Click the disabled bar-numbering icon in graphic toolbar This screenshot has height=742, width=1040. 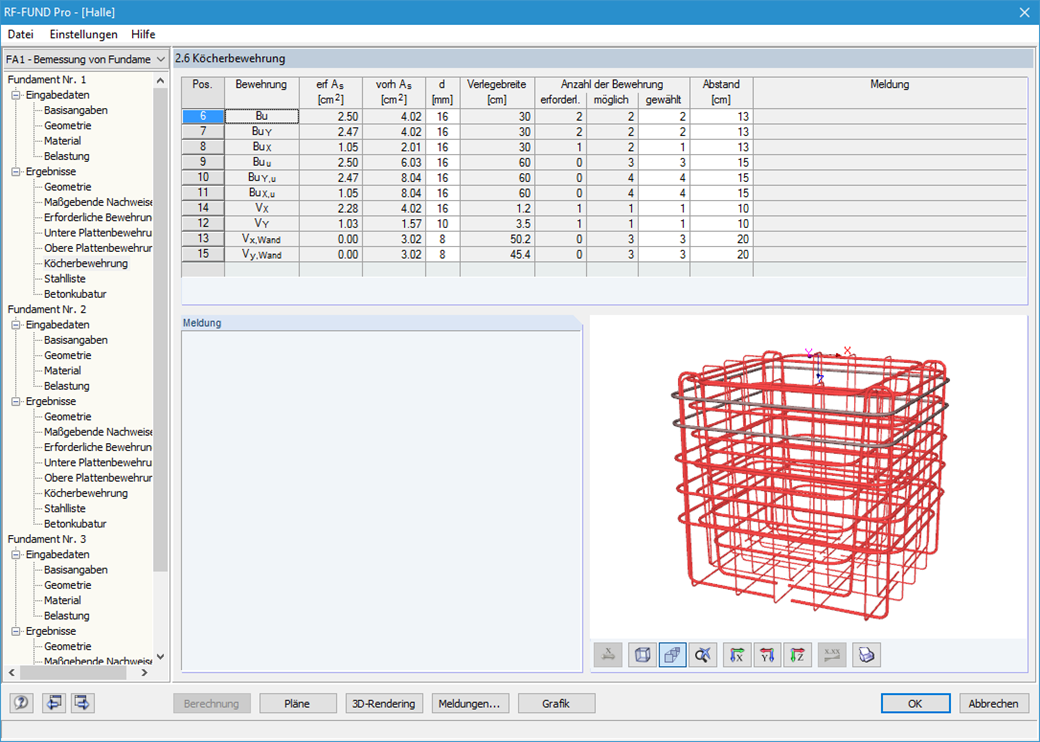tap(608, 655)
